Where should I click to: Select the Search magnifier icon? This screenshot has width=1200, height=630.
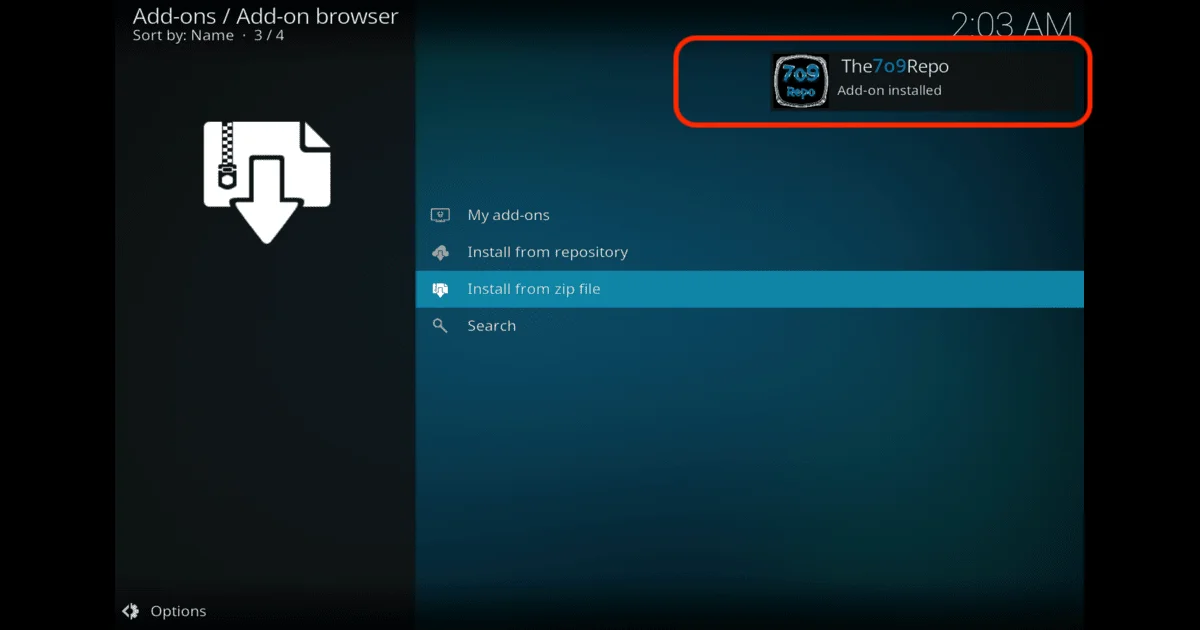pyautogui.click(x=440, y=325)
